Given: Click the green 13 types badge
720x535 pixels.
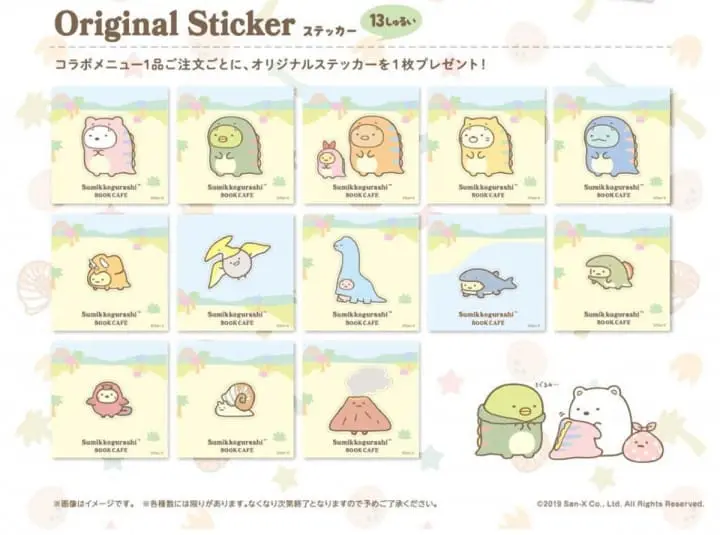Looking at the screenshot, I should pyautogui.click(x=392, y=23).
